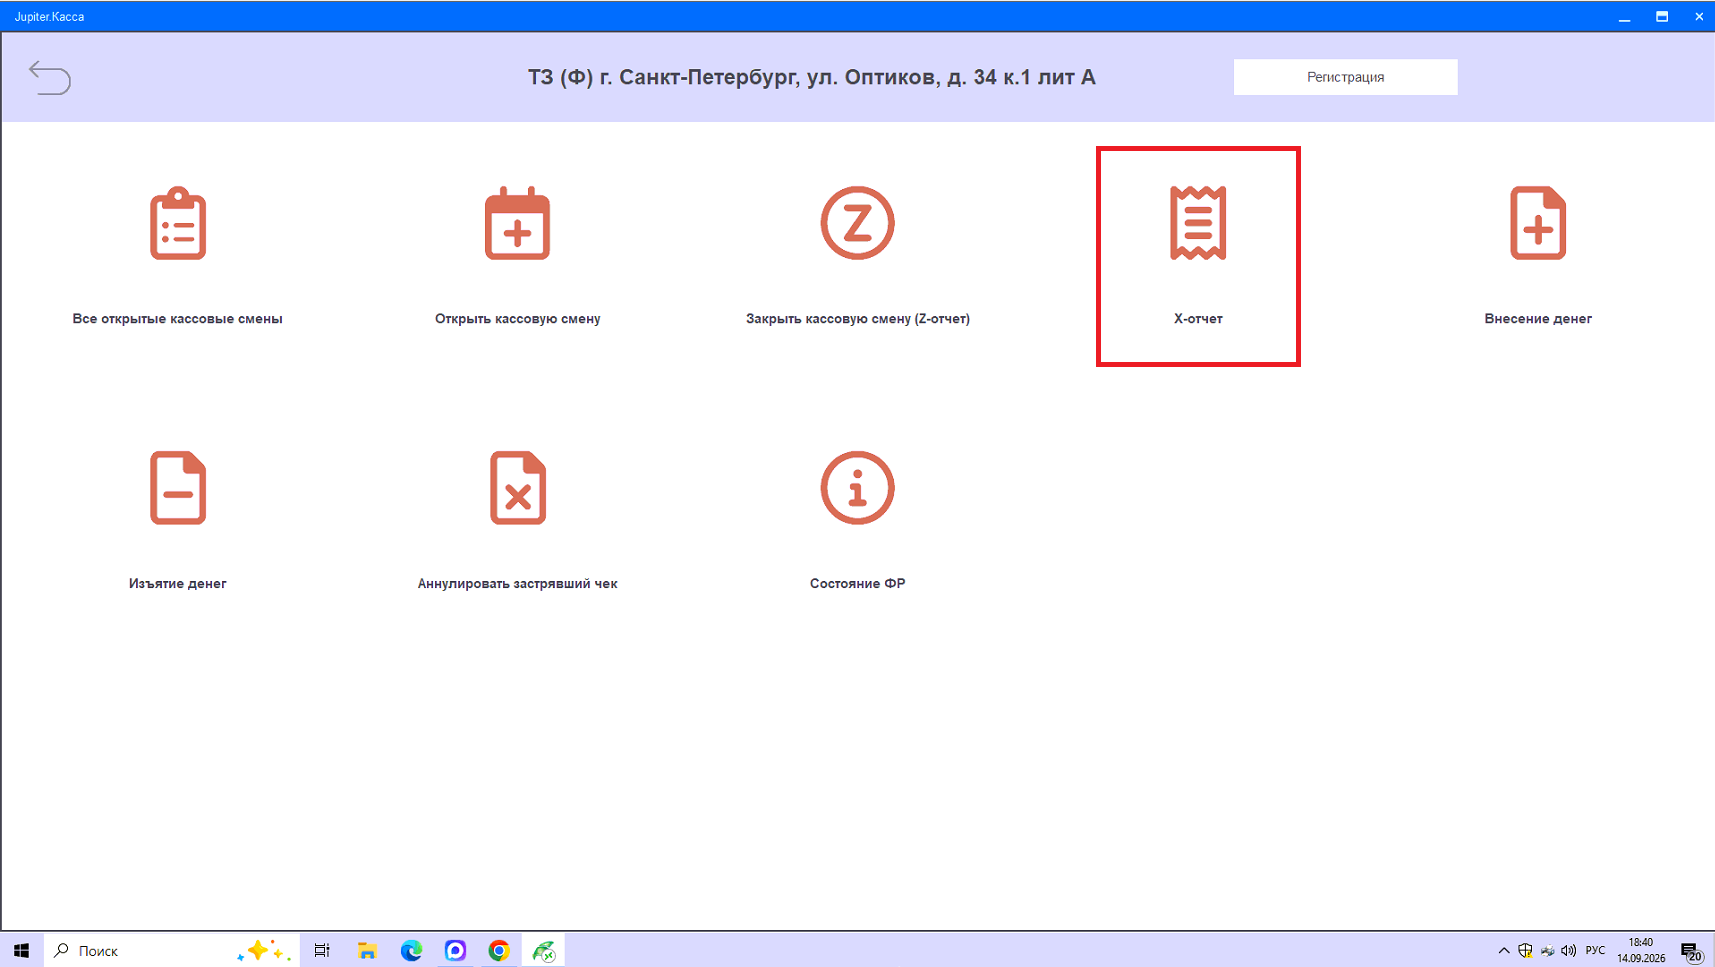This screenshot has width=1715, height=967.
Task: Click Аннулировать застрявший чек icon
Action: pyautogui.click(x=517, y=488)
